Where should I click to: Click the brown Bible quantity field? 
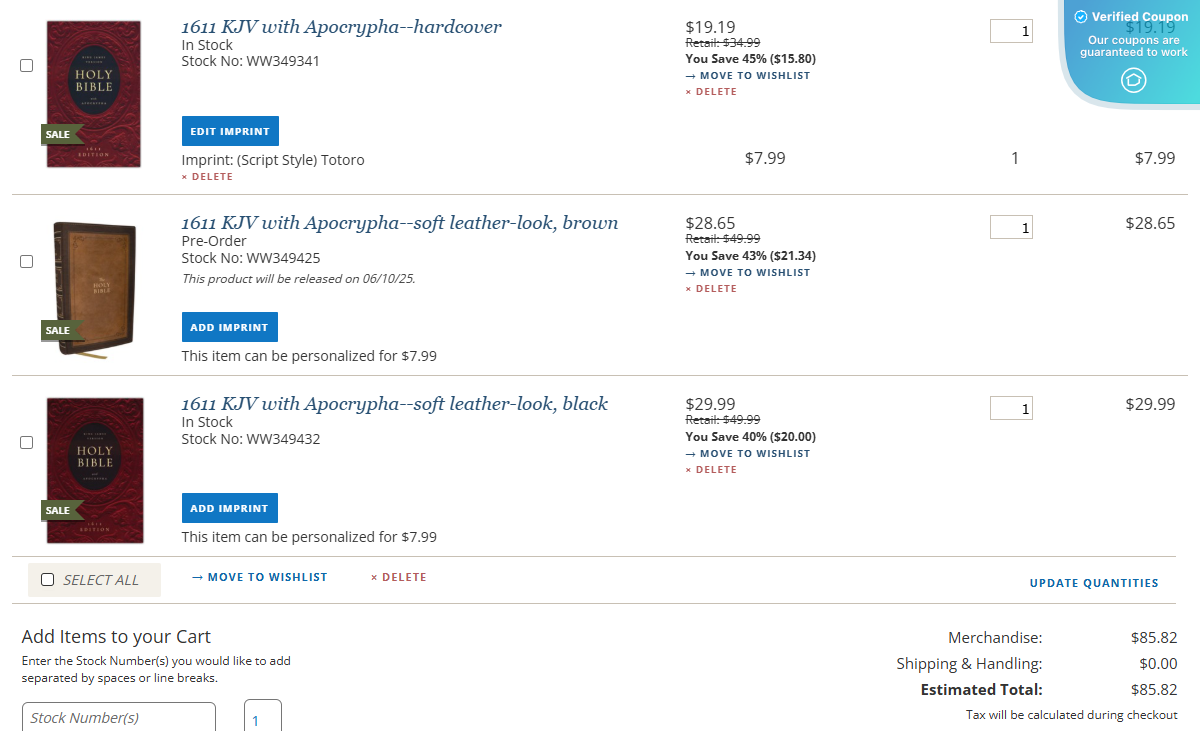click(x=1011, y=228)
